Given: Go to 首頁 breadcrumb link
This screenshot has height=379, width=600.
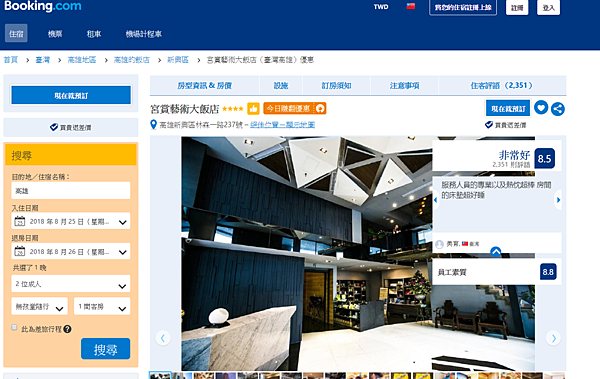Looking at the screenshot, I should (x=11, y=60).
